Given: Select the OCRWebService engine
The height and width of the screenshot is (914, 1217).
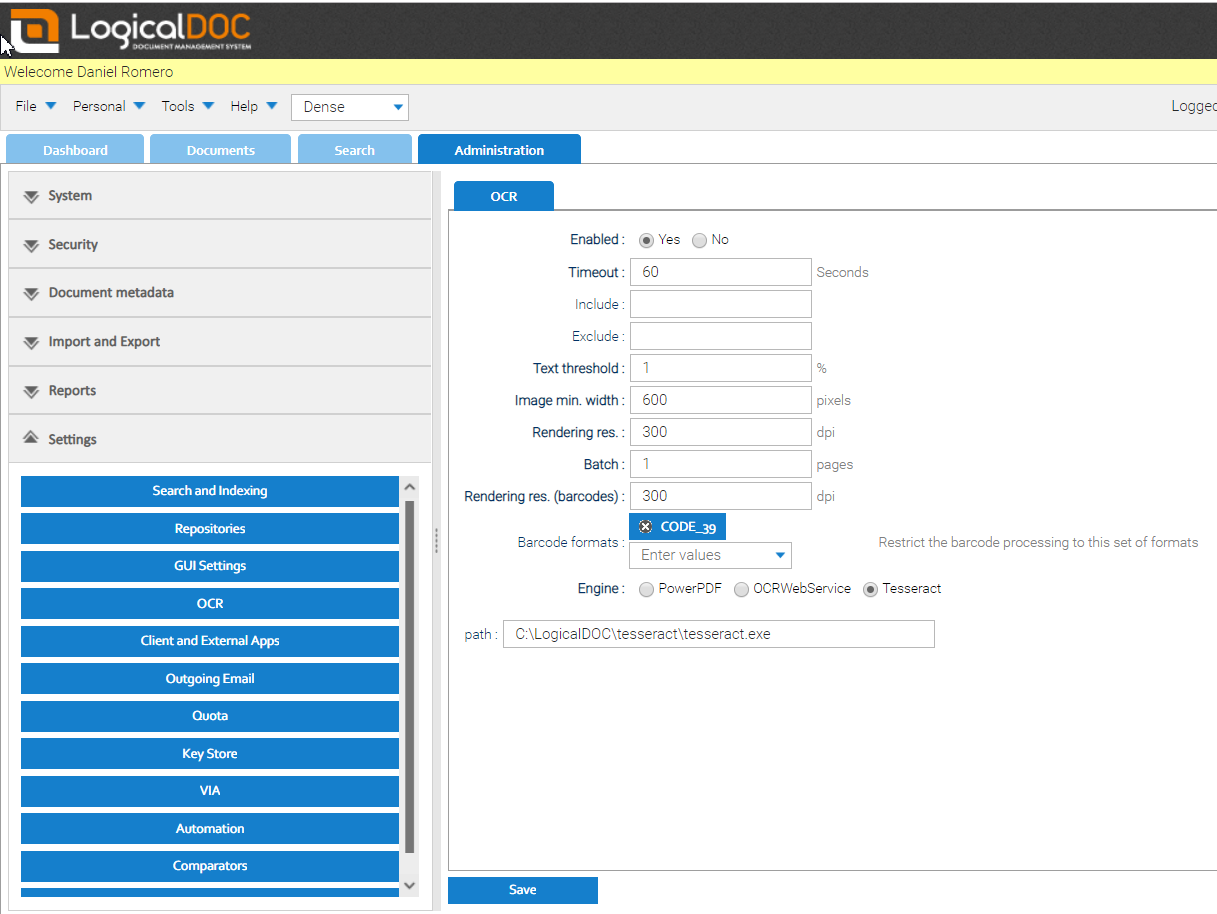Looking at the screenshot, I should coord(742,589).
